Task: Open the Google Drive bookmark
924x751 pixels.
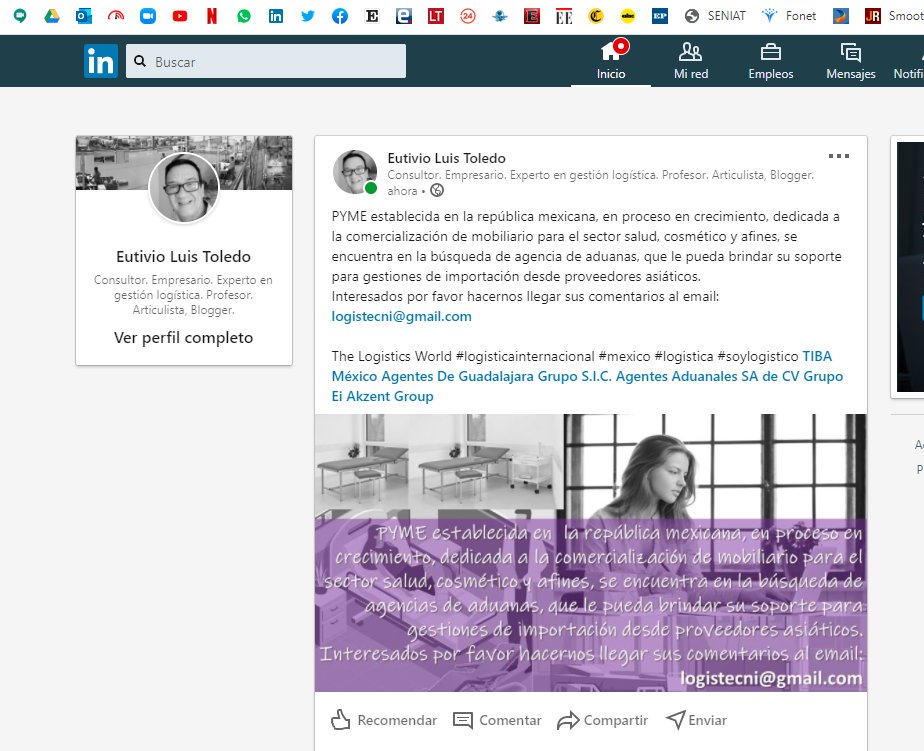Action: 52,16
